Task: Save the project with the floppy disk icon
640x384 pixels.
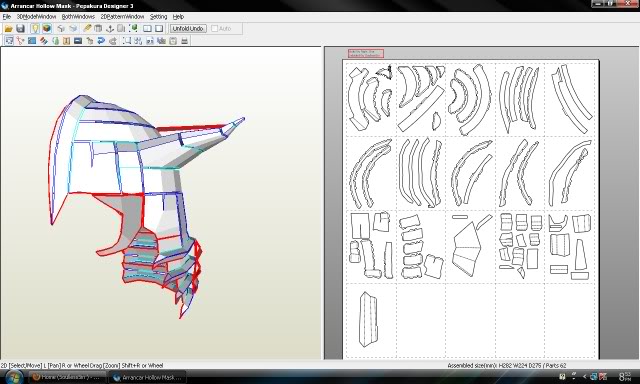Action: 20,29
